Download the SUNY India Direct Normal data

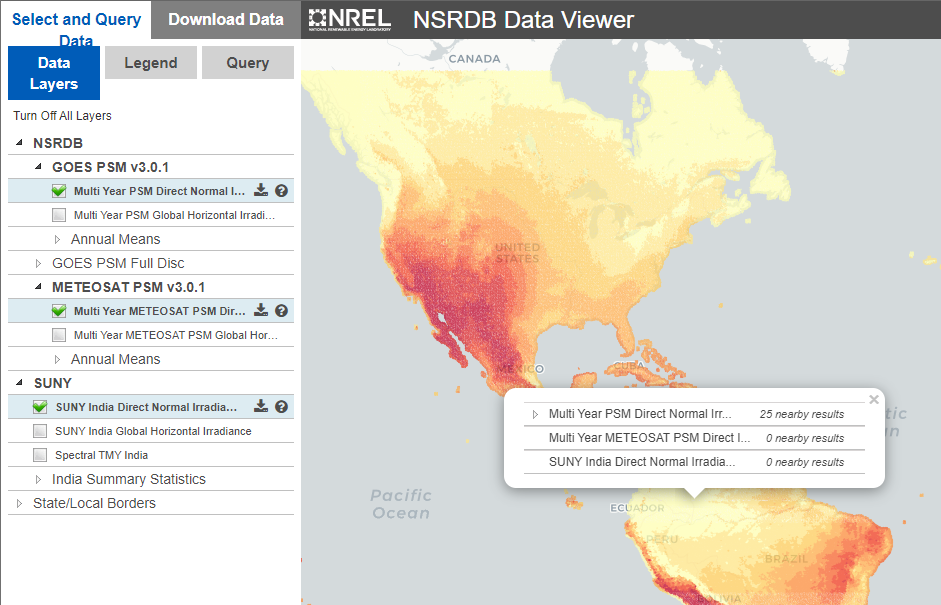coord(259,406)
